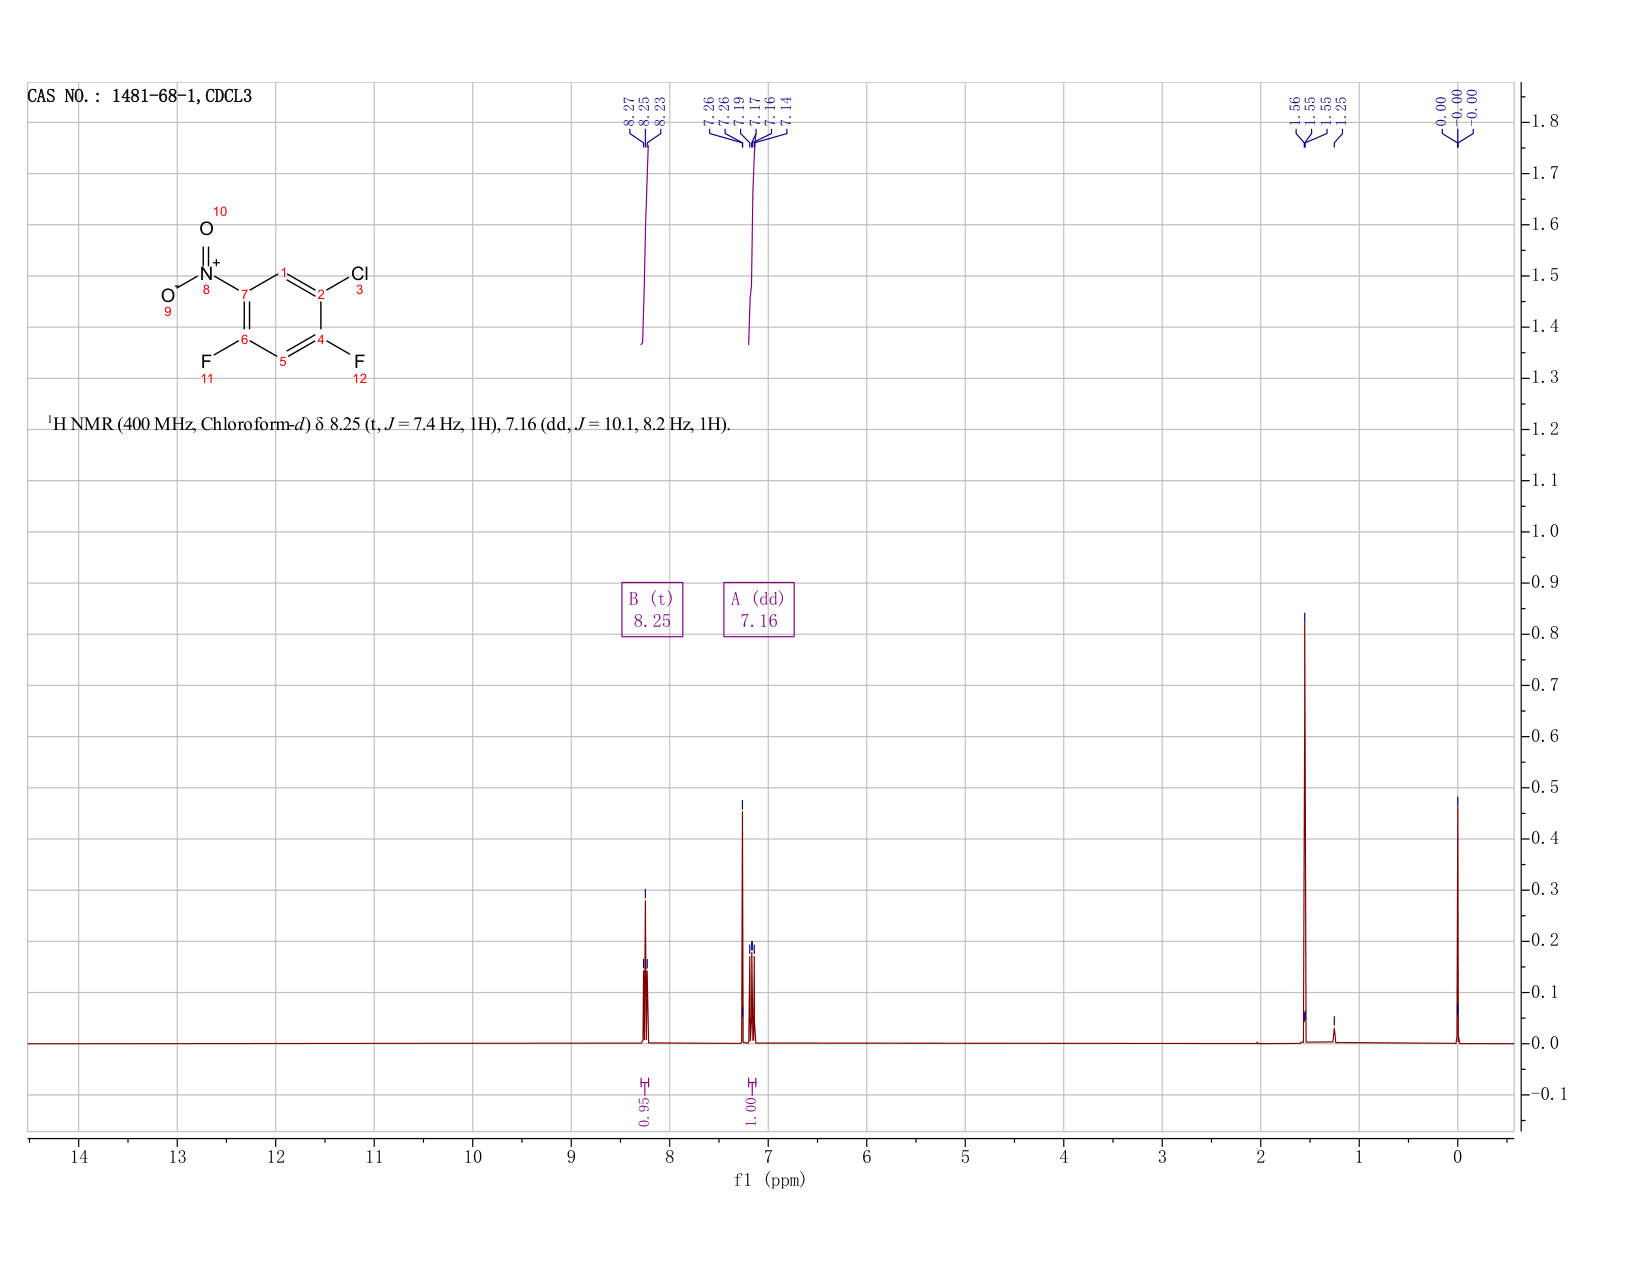Viewport: 1650px width, 1275px height.
Task: Click ring carbon labeled 7 in structure
Action: (244, 294)
